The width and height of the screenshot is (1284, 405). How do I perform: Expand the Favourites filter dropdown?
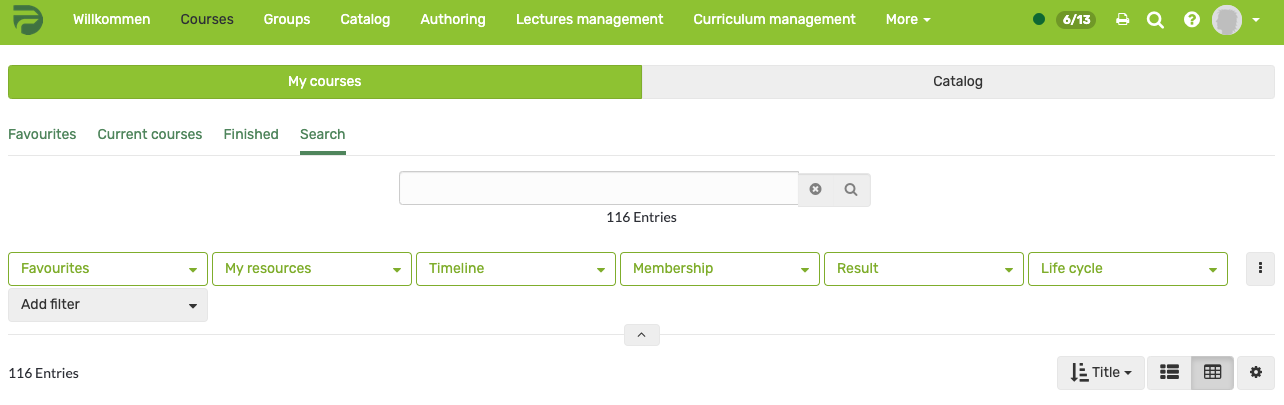108,269
